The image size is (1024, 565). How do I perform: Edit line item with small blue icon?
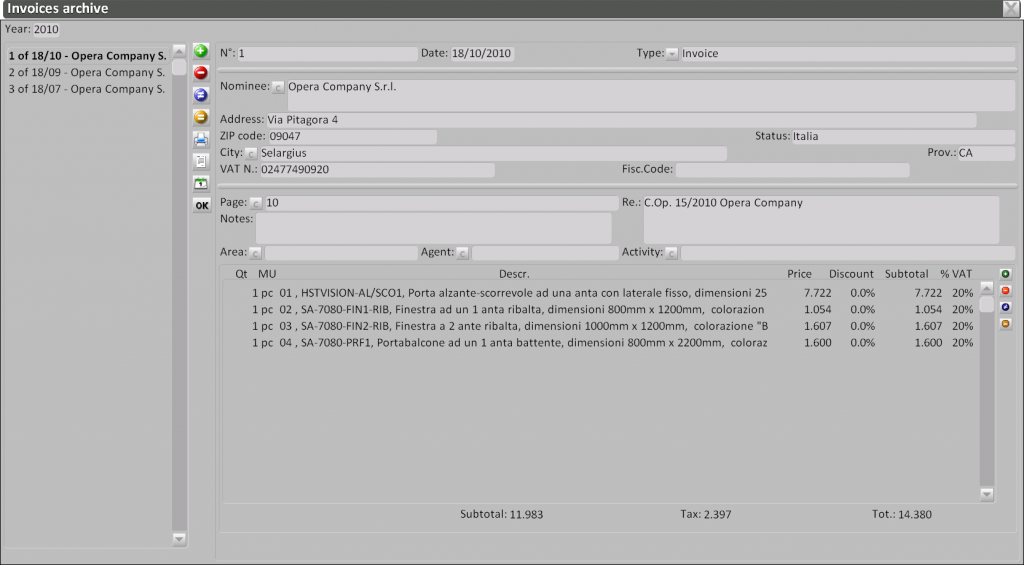pyautogui.click(x=1005, y=307)
